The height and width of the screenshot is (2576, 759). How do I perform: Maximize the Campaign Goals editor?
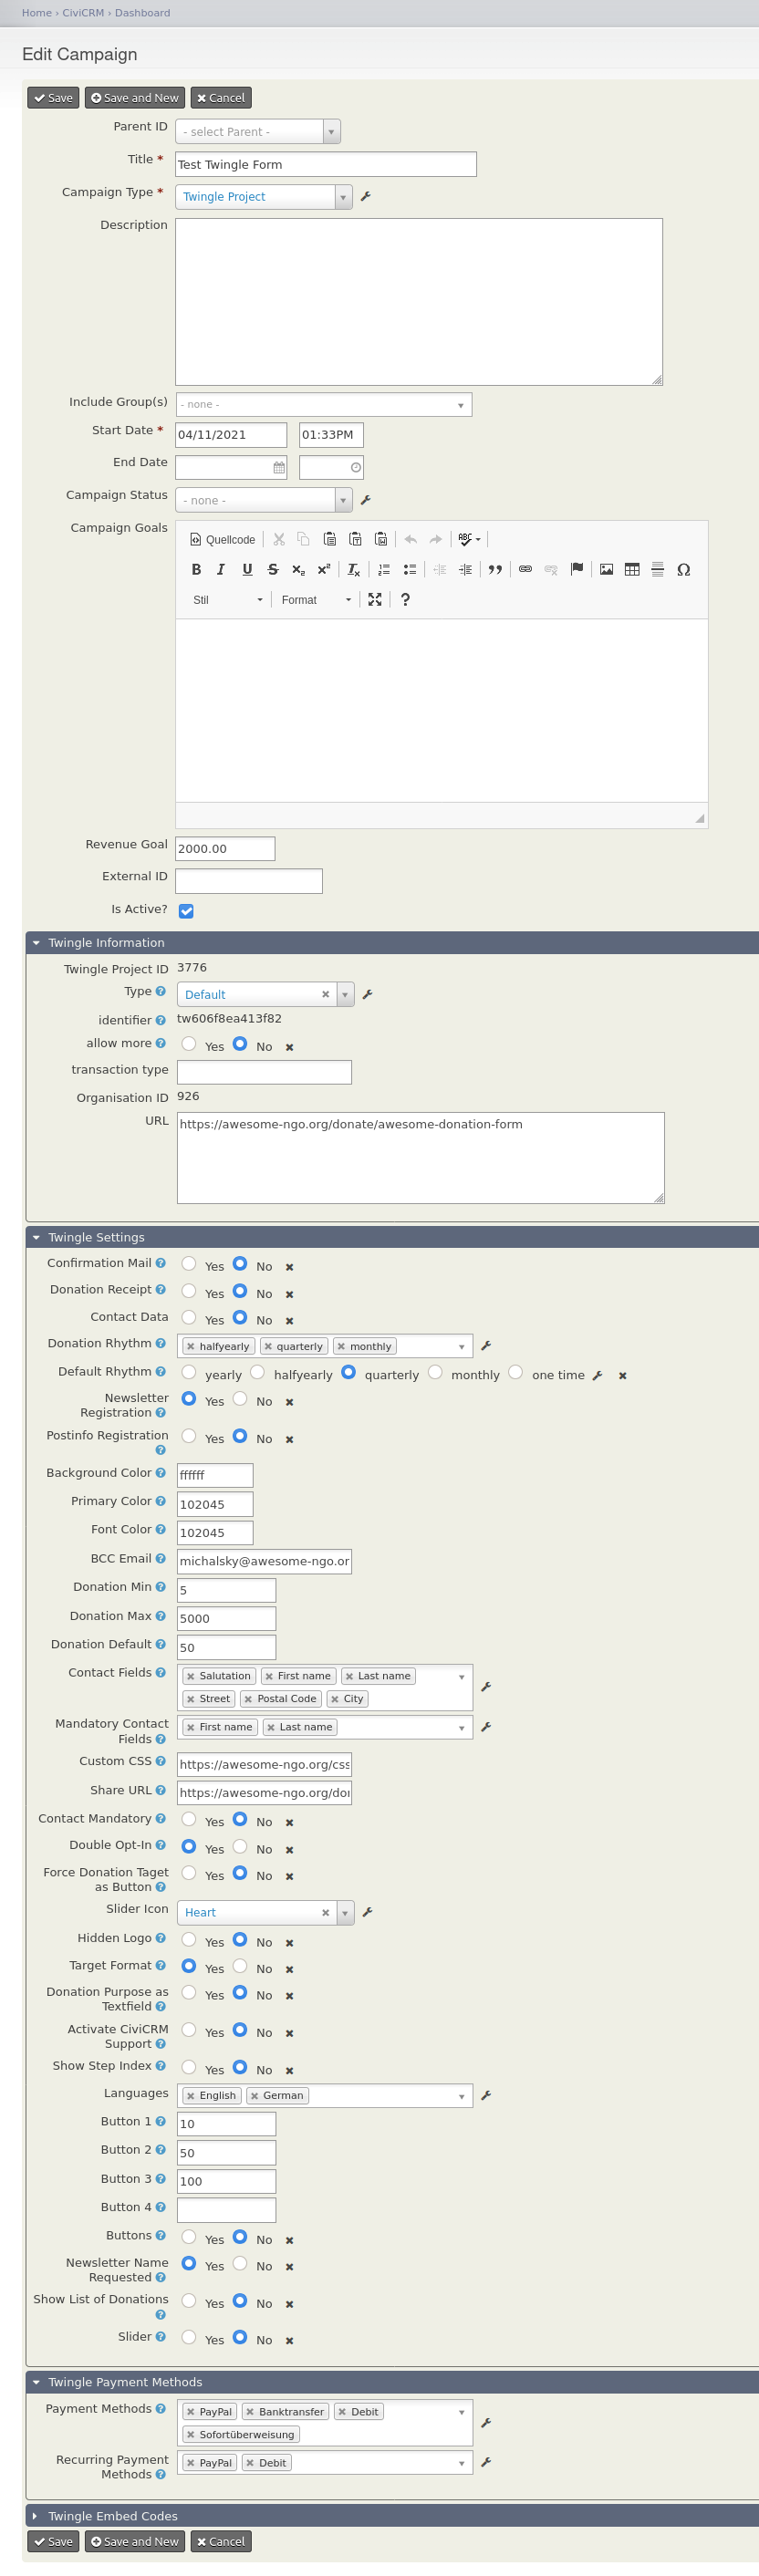coord(375,599)
